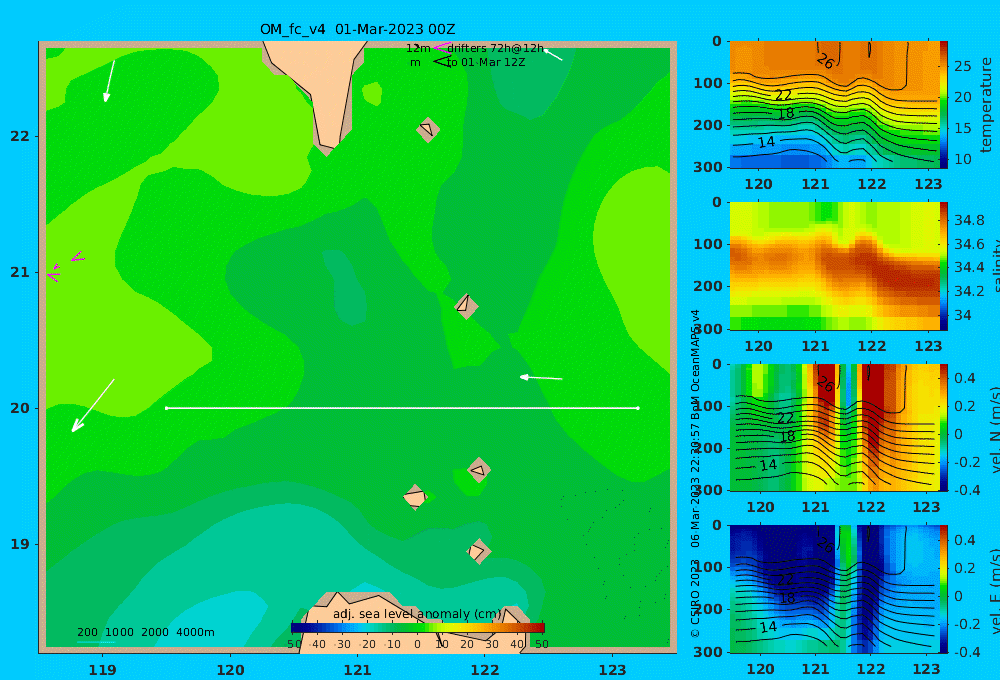This screenshot has width=1000, height=680.
Task: Click the salinity colorbar
Action: [x=944, y=266]
